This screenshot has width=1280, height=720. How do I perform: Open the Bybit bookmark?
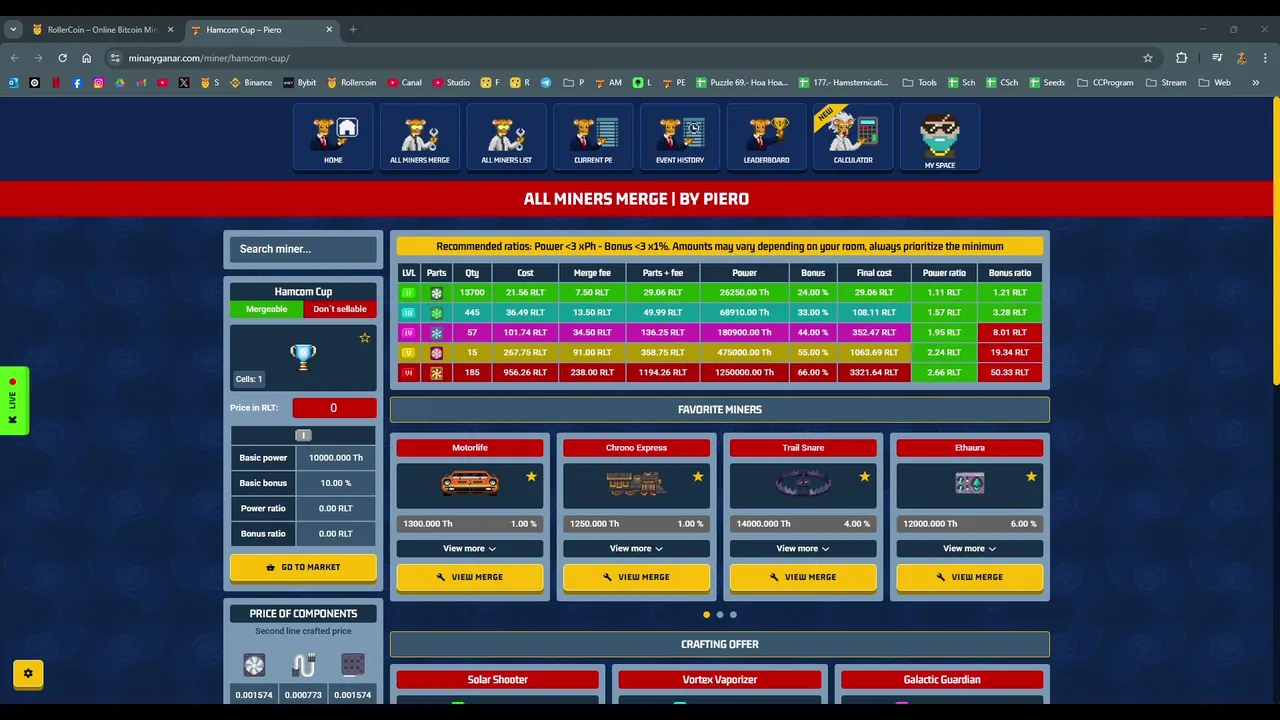[x=300, y=83]
